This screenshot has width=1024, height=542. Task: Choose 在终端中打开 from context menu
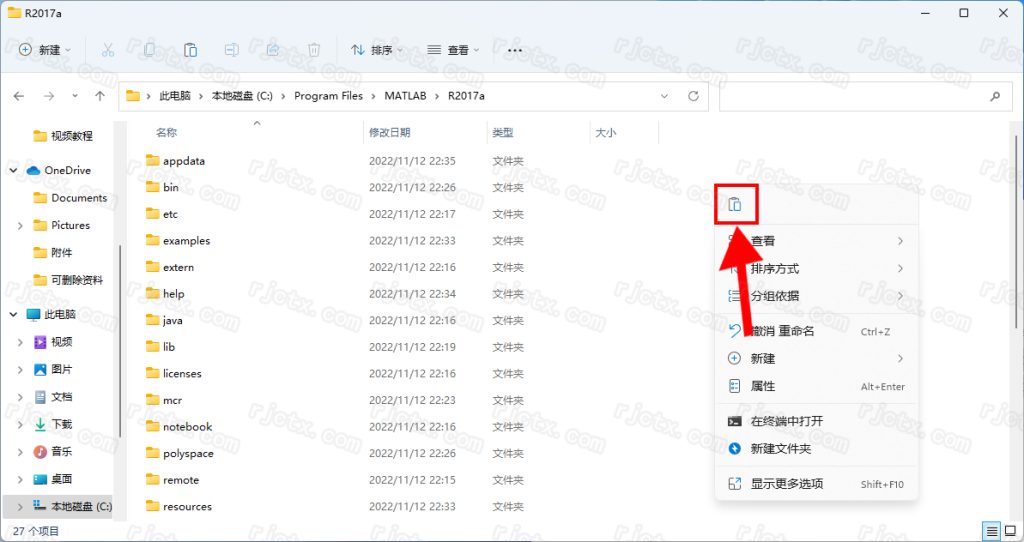point(787,421)
